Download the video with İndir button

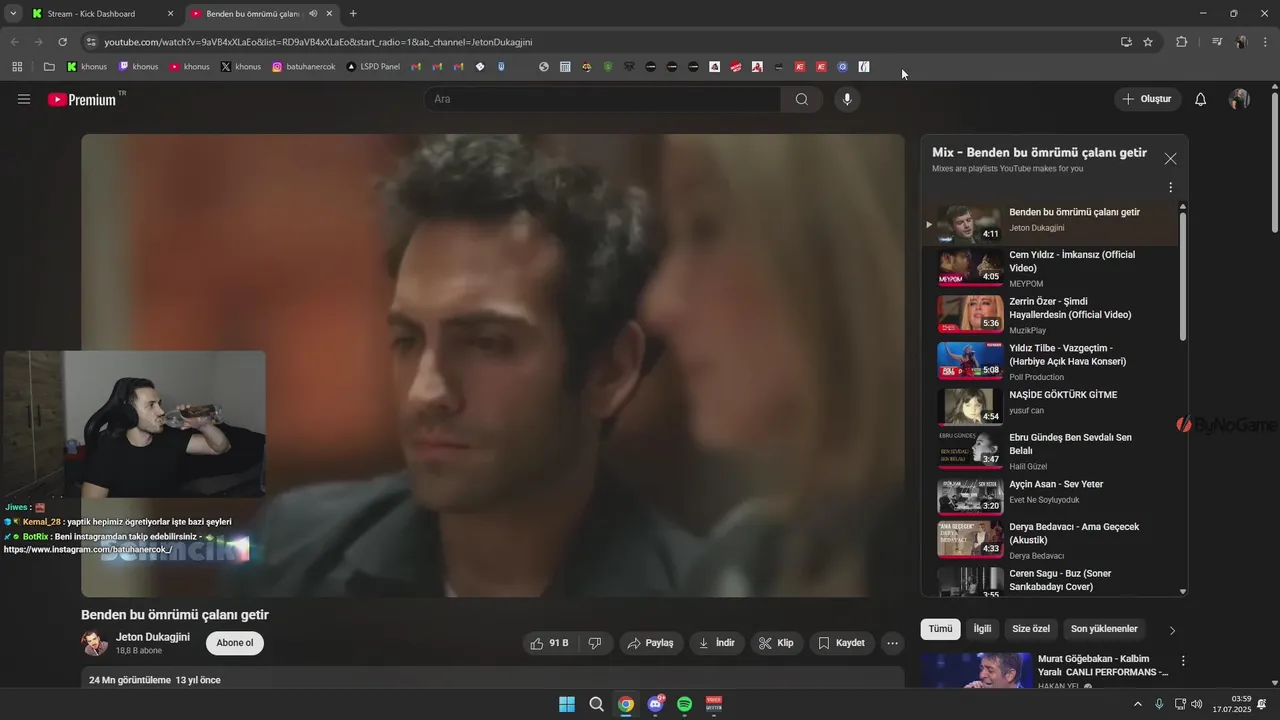tap(716, 643)
